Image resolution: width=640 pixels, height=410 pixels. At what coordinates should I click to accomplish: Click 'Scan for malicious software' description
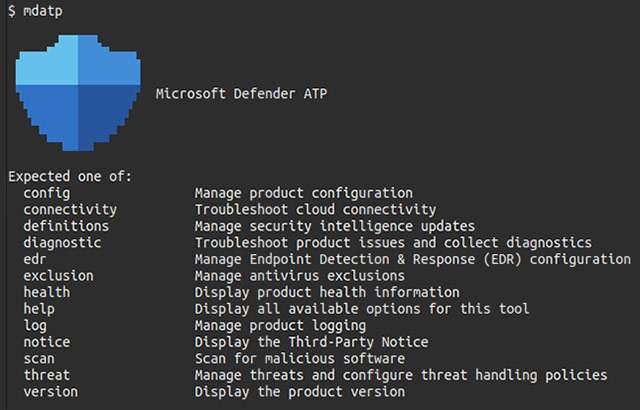pyautogui.click(x=300, y=358)
